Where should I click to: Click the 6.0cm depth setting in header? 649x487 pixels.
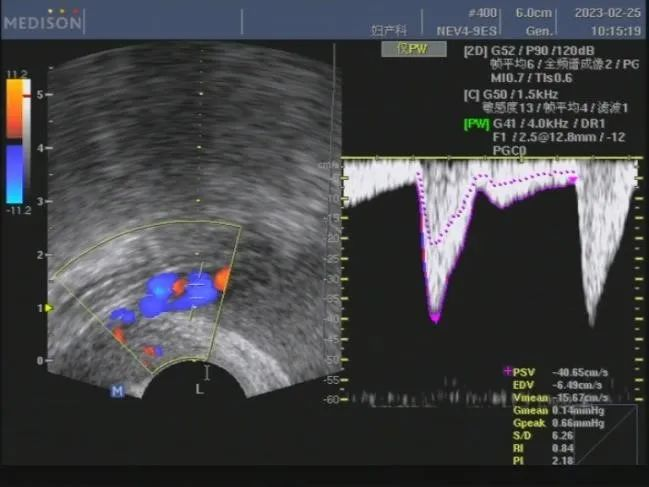531,14
